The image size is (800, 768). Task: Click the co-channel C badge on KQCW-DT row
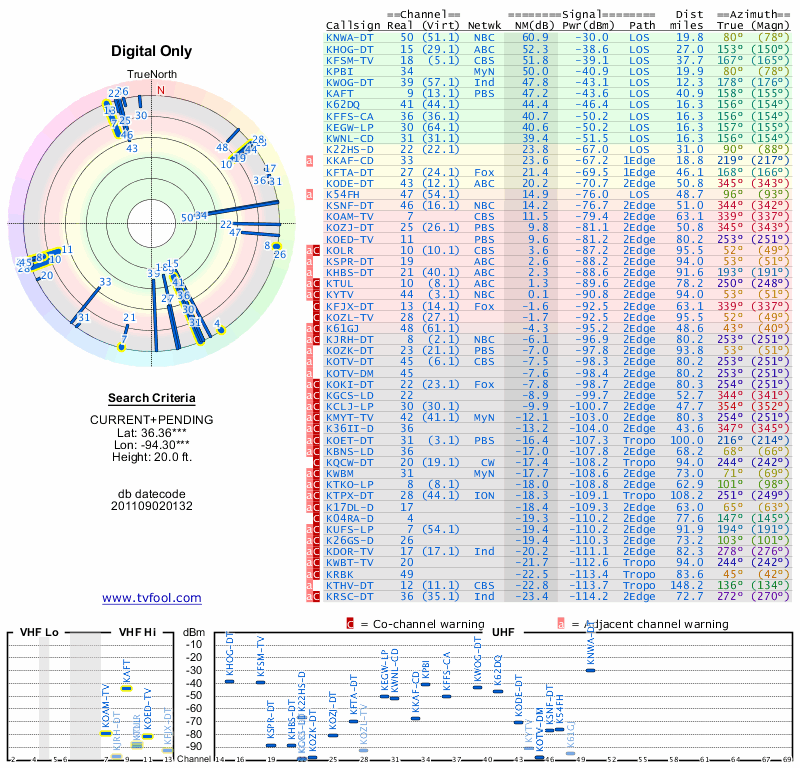tap(316, 462)
